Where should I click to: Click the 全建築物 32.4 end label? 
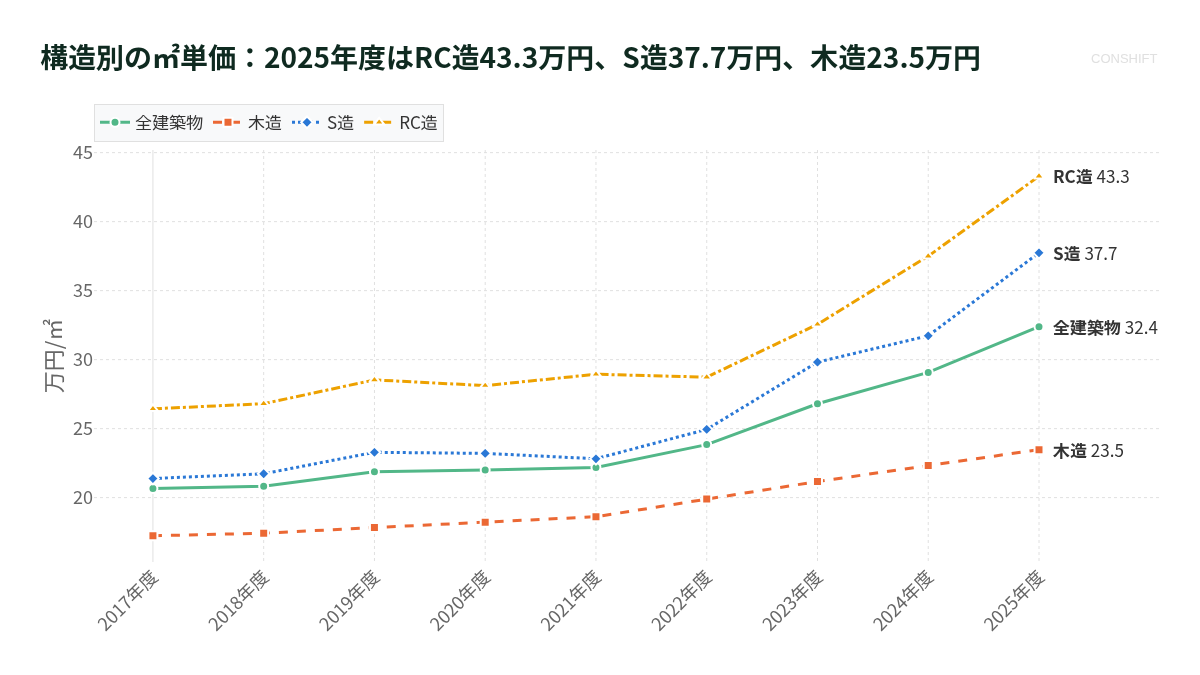point(1105,328)
